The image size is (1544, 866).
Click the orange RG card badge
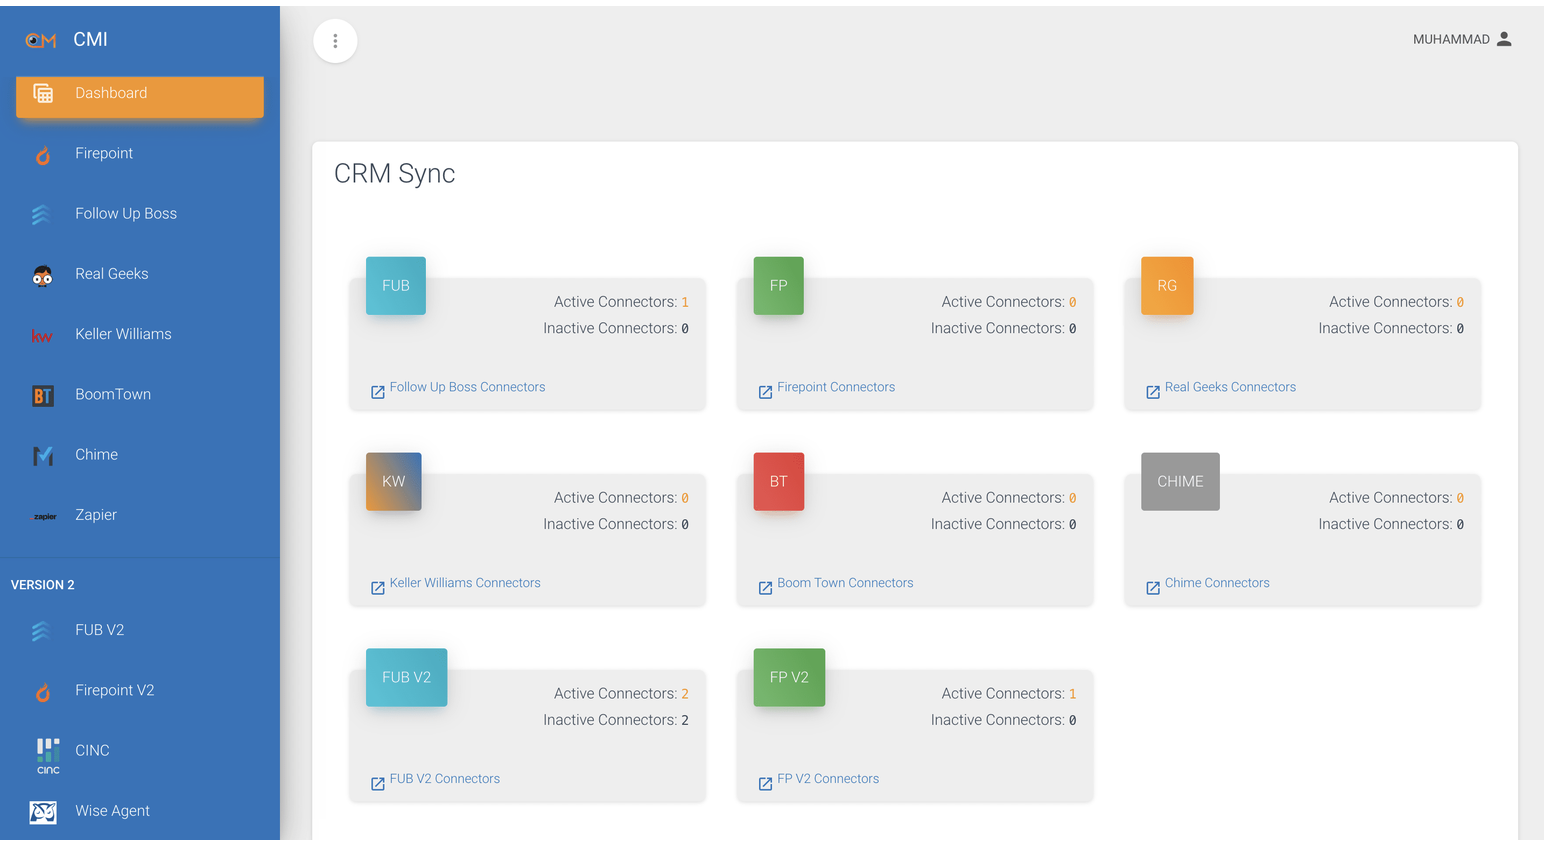[1167, 286]
